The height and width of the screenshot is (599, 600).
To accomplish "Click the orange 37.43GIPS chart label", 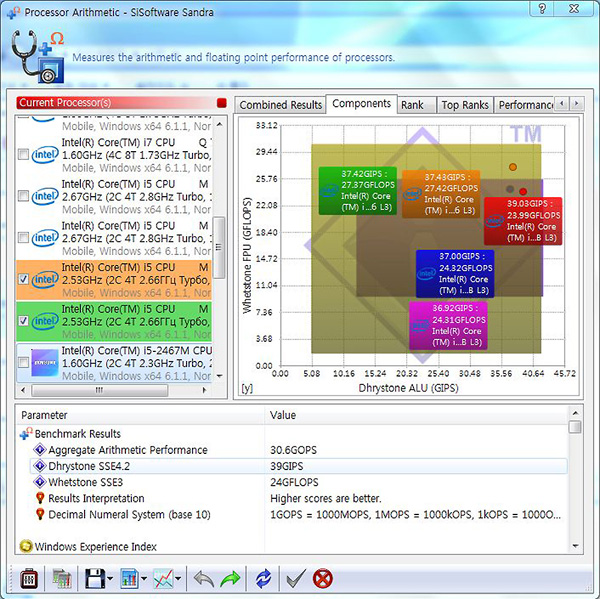I will [x=441, y=194].
